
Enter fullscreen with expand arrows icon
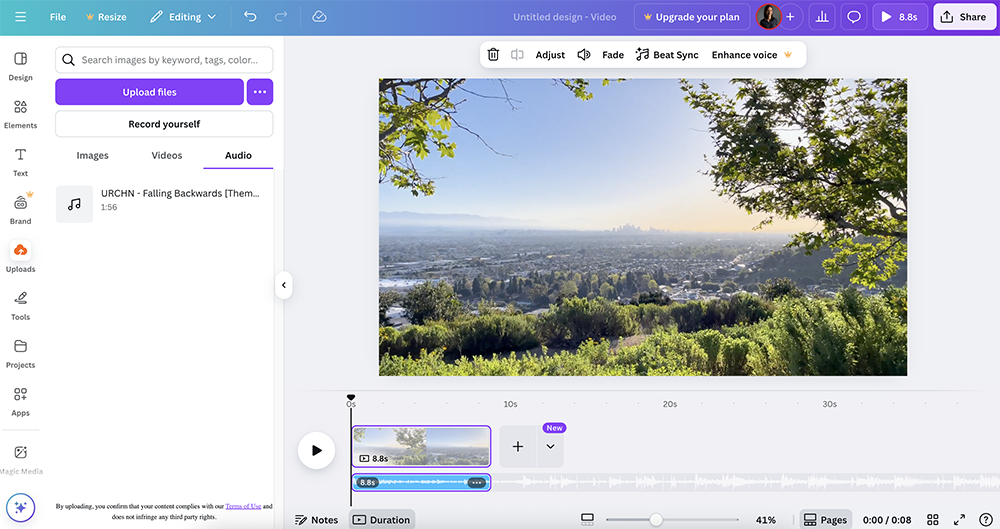(x=959, y=520)
